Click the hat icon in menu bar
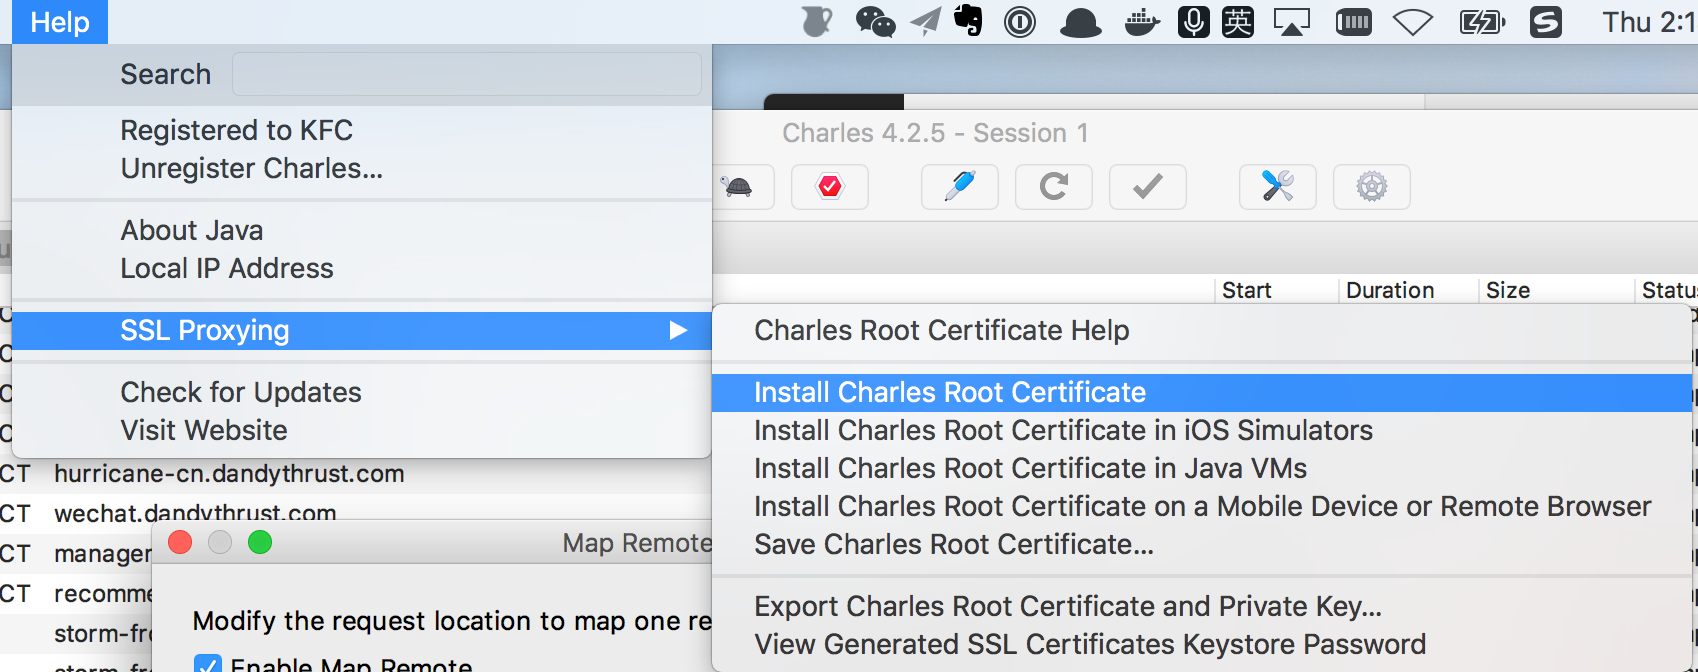The image size is (1698, 672). [x=1080, y=23]
